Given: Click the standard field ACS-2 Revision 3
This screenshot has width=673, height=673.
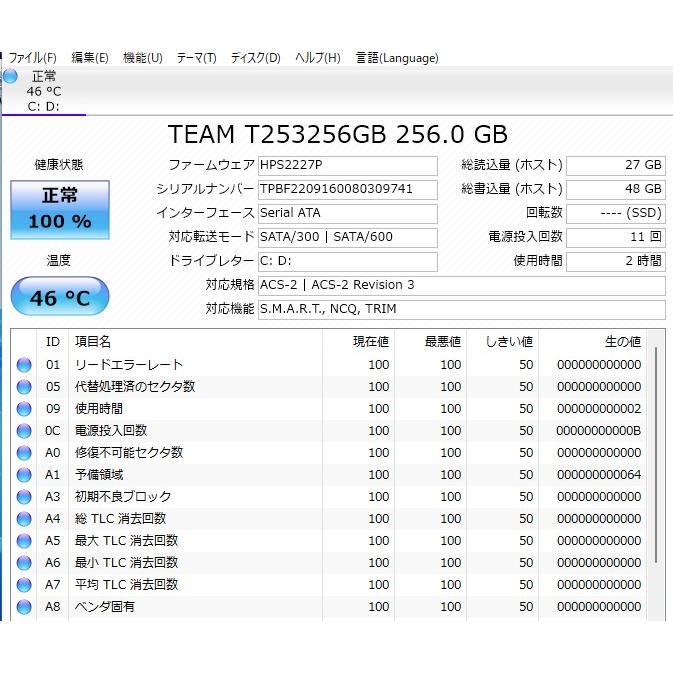Looking at the screenshot, I should (x=461, y=286).
